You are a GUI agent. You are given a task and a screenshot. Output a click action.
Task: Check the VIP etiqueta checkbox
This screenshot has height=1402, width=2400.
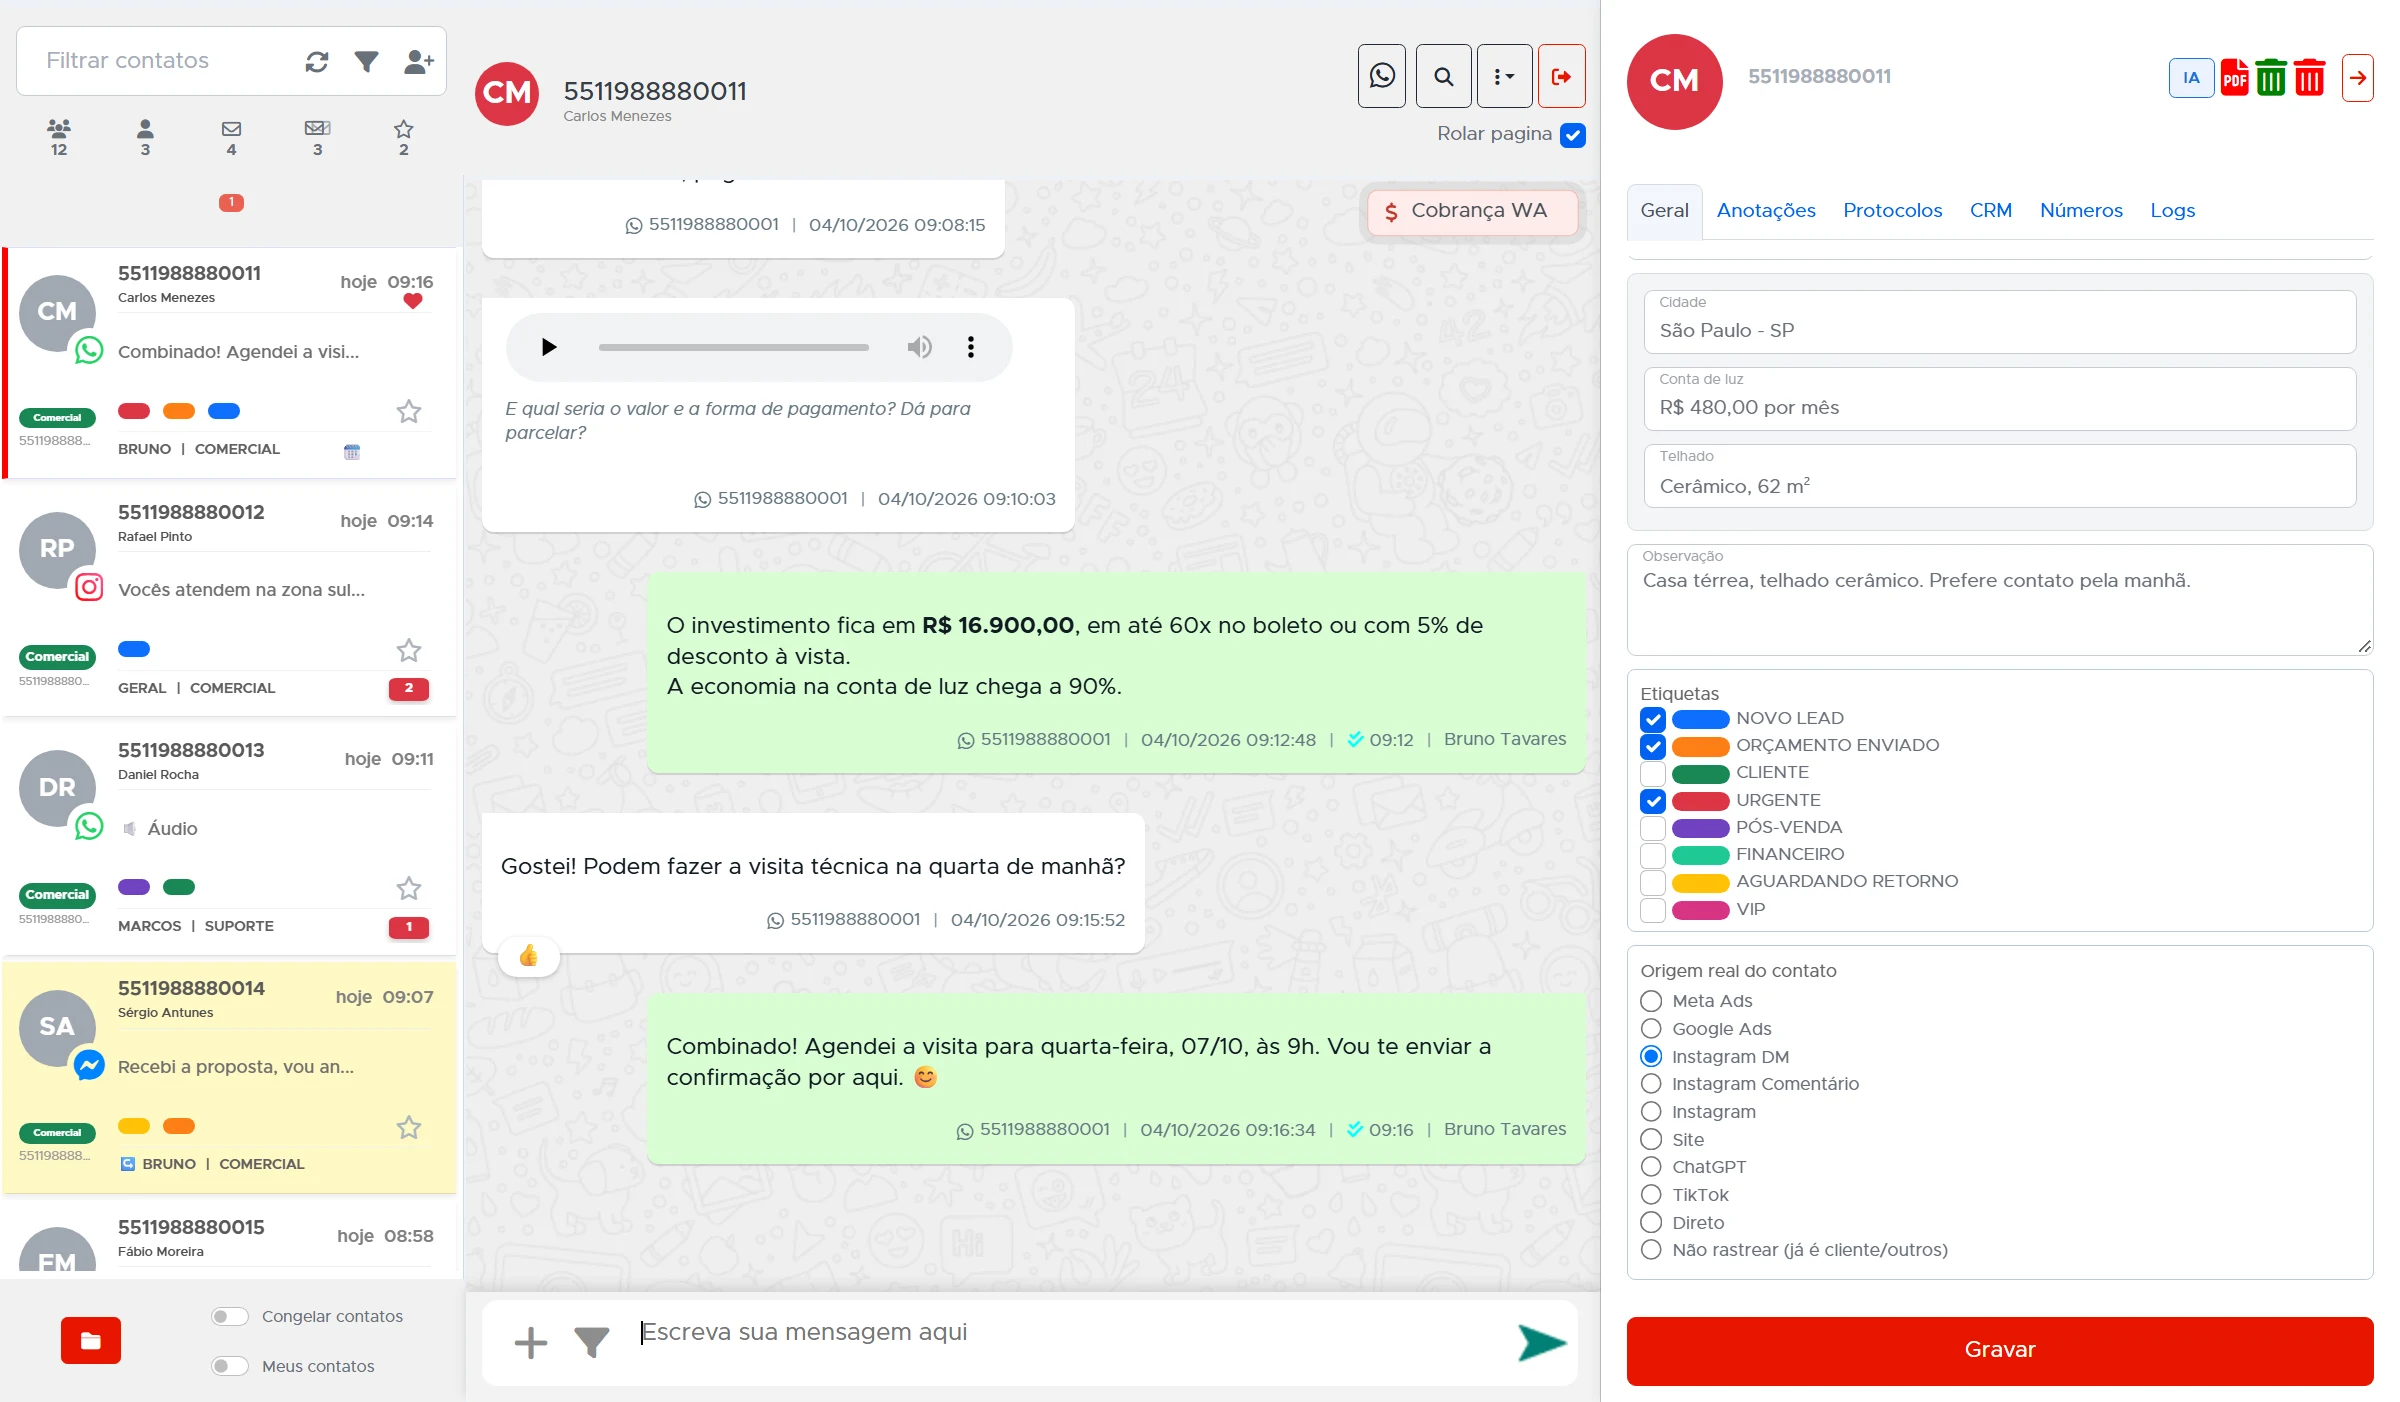tap(1653, 910)
